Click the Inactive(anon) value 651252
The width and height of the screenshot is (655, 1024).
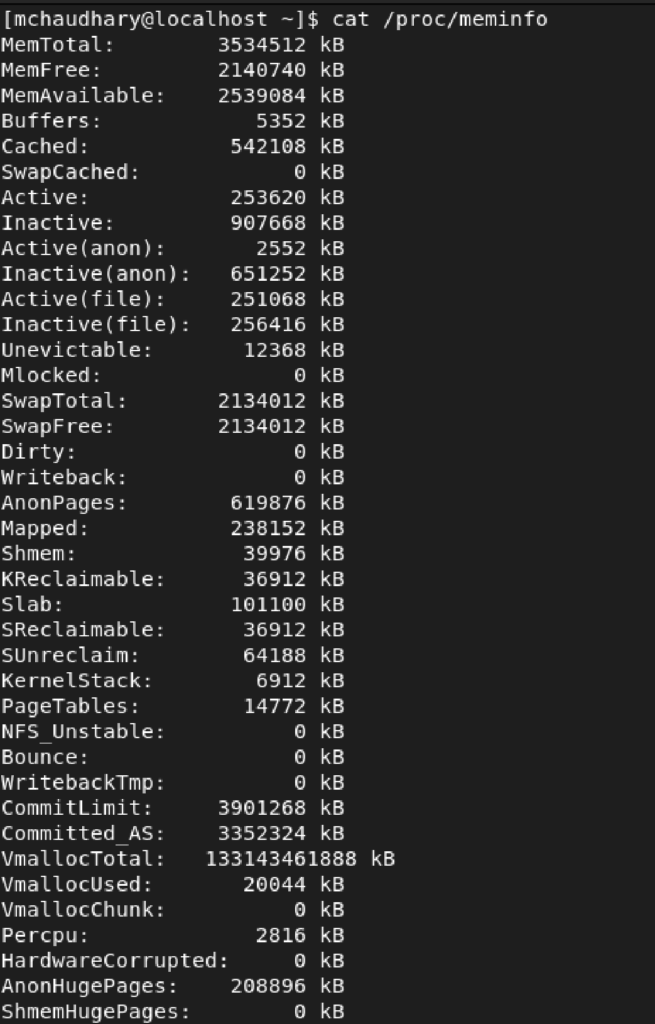pos(268,274)
